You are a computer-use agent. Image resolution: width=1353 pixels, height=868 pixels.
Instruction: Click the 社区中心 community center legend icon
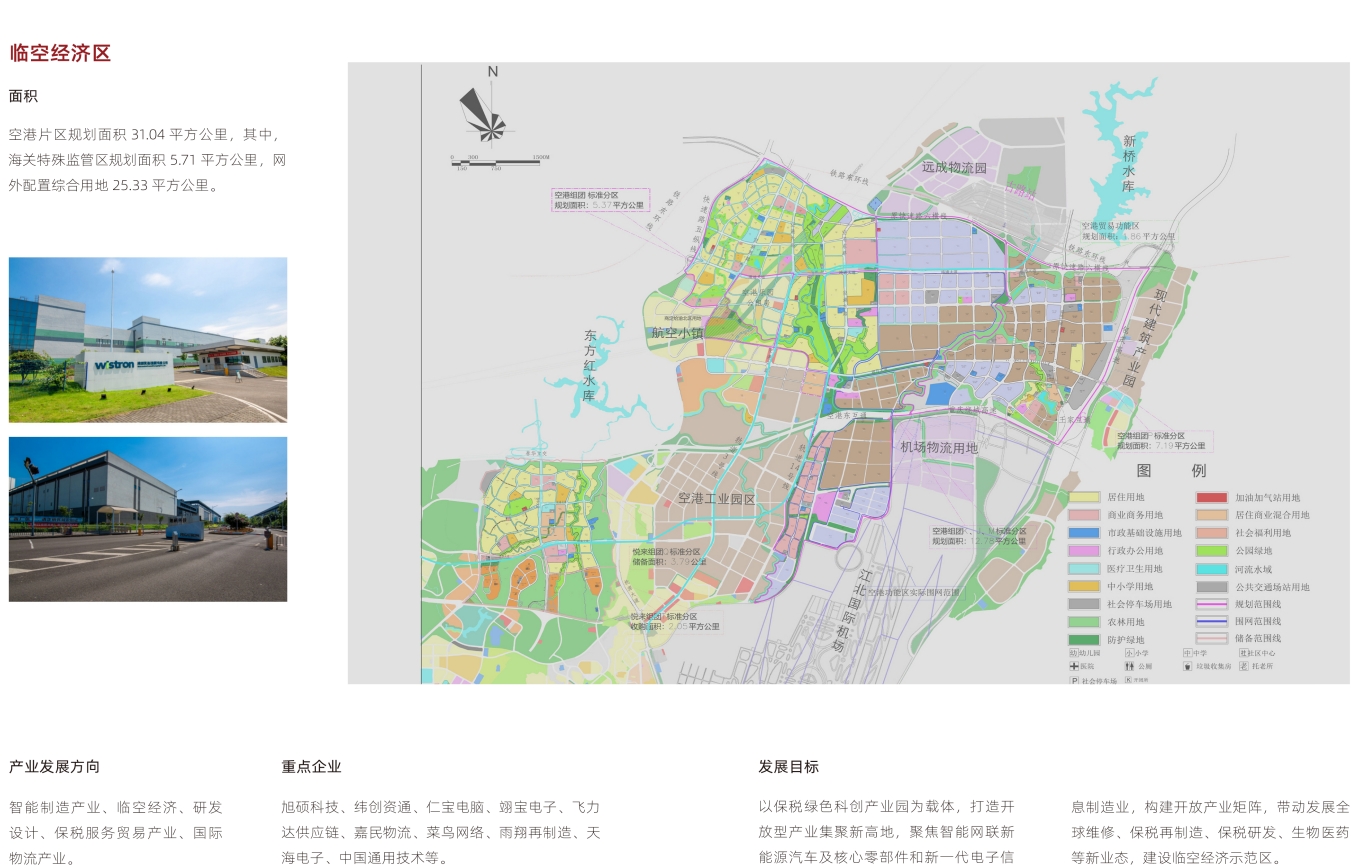(1243, 653)
